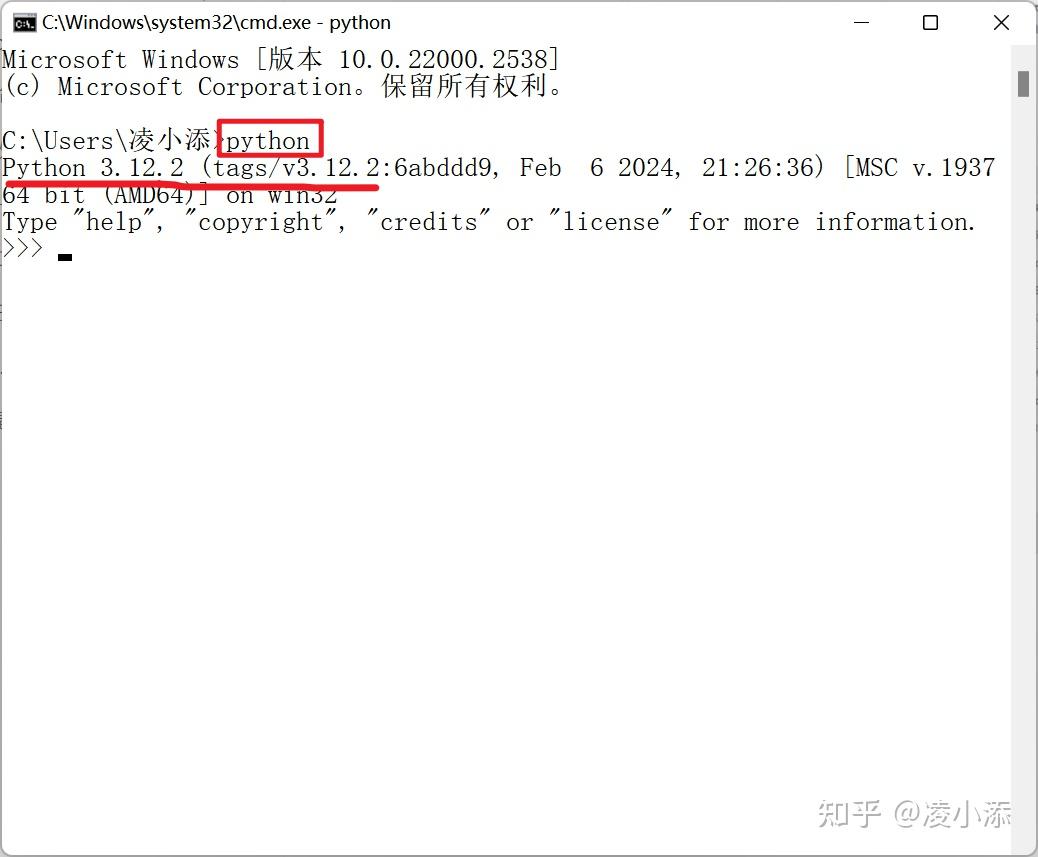Screen dimensions: 1038x857
Task: Click the word "license" in the console
Action: point(610,222)
